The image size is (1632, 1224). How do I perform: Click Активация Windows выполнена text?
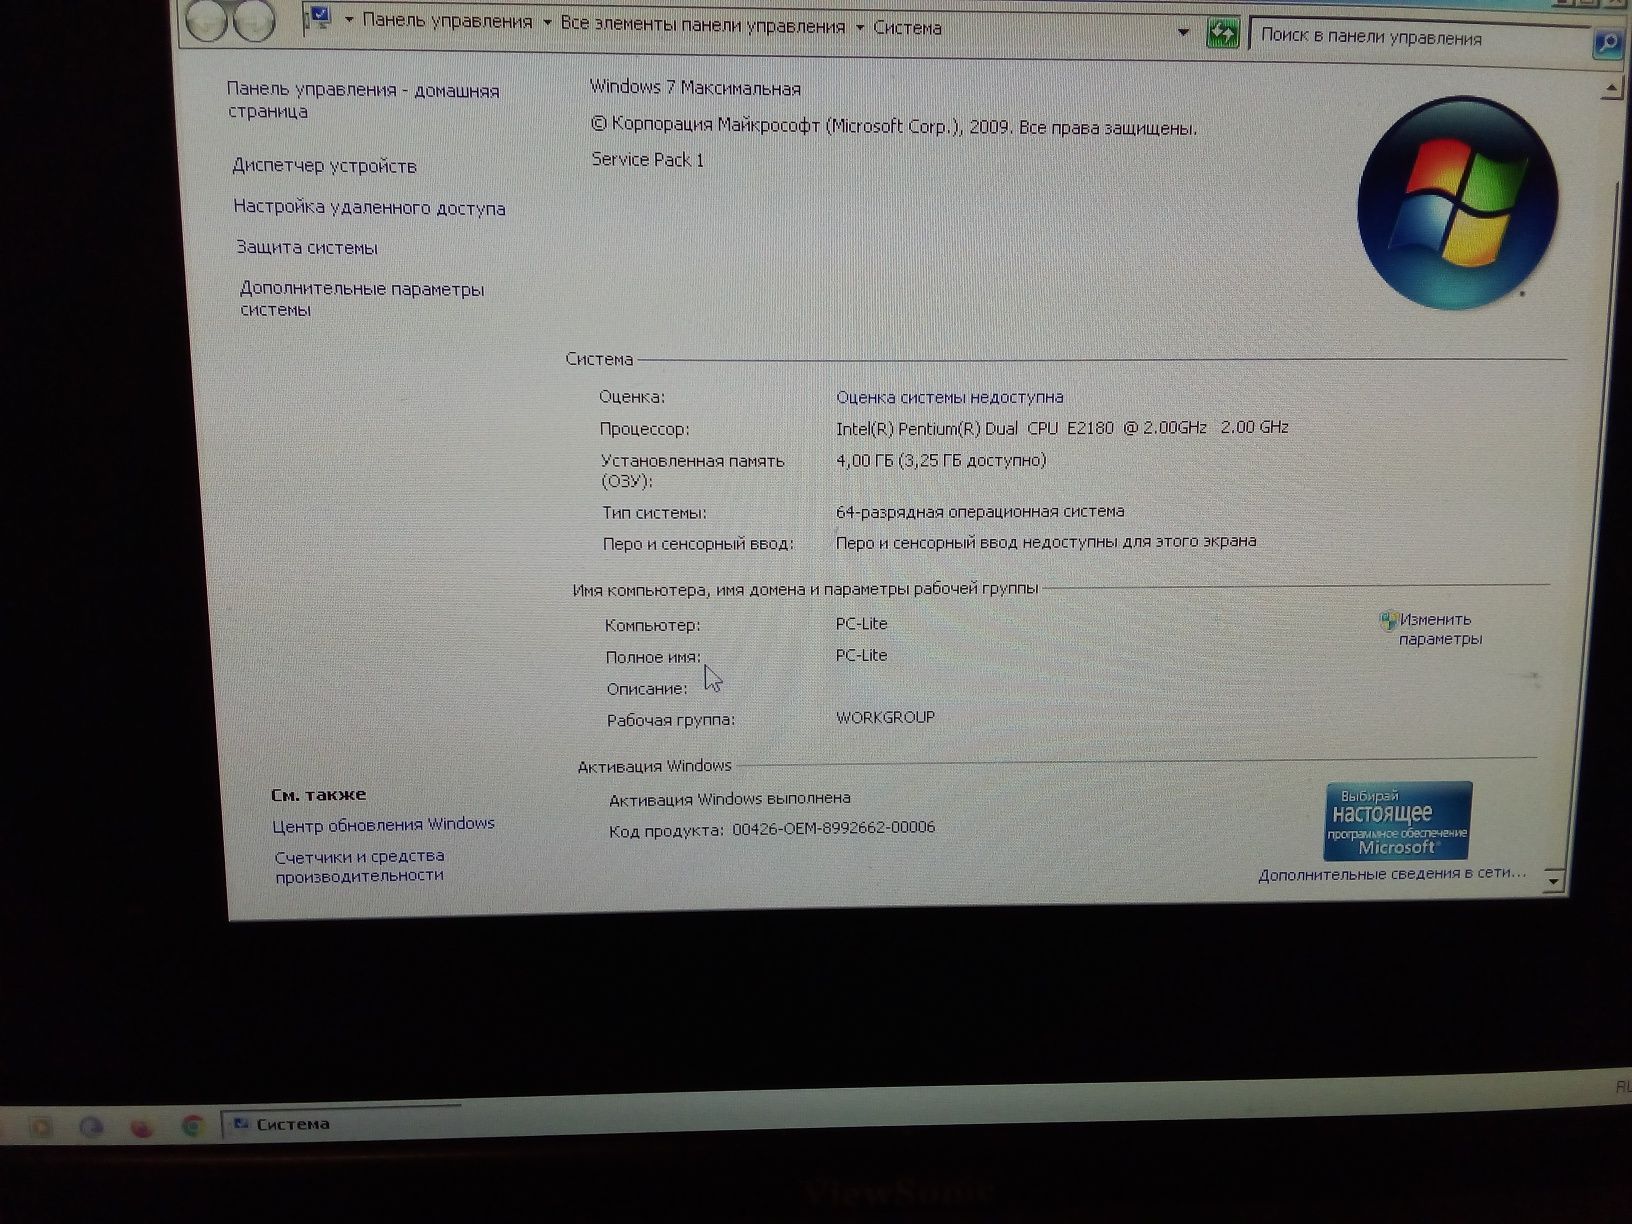(x=730, y=798)
